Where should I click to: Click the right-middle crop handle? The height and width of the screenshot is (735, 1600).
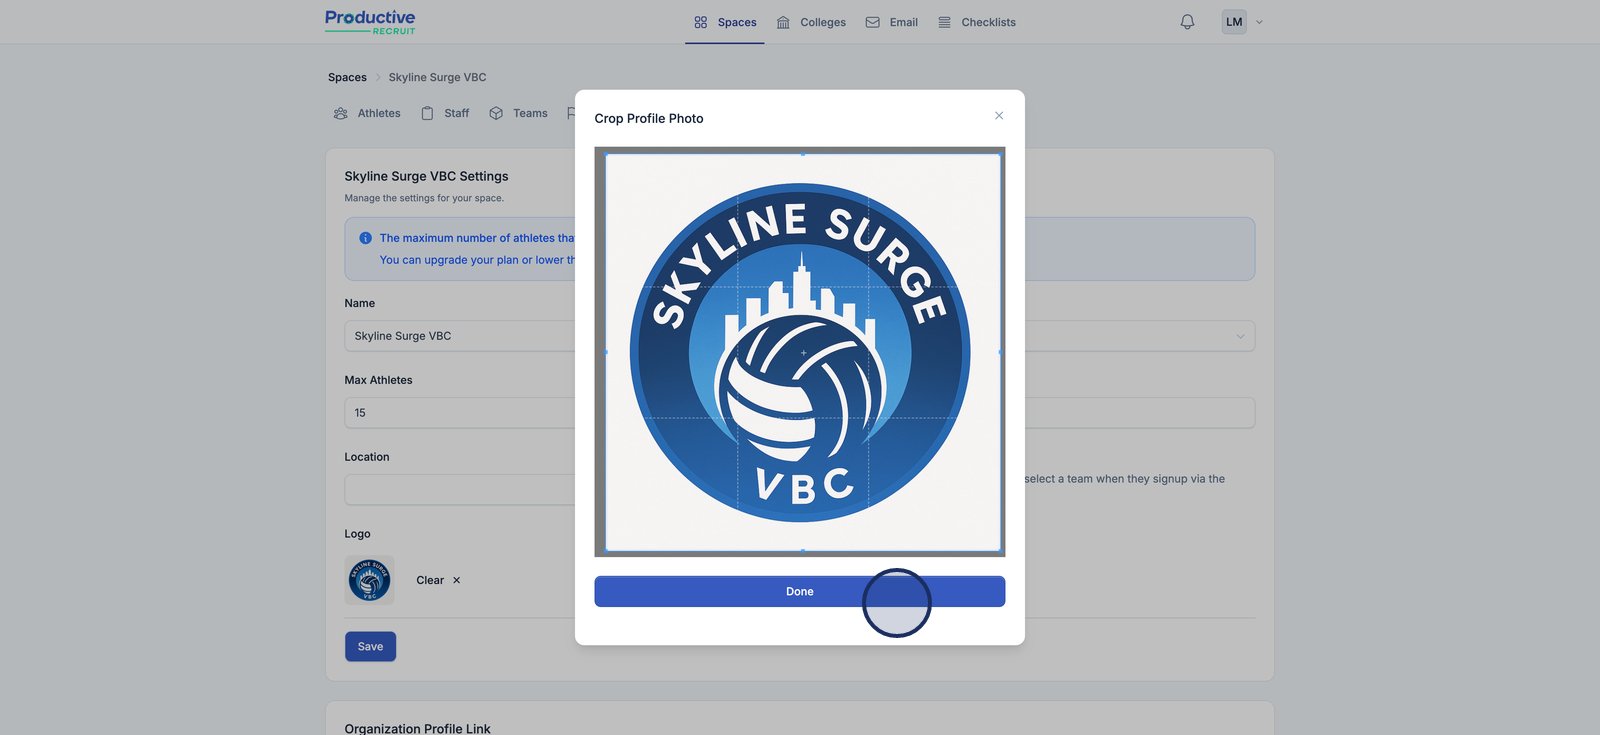(1000, 352)
